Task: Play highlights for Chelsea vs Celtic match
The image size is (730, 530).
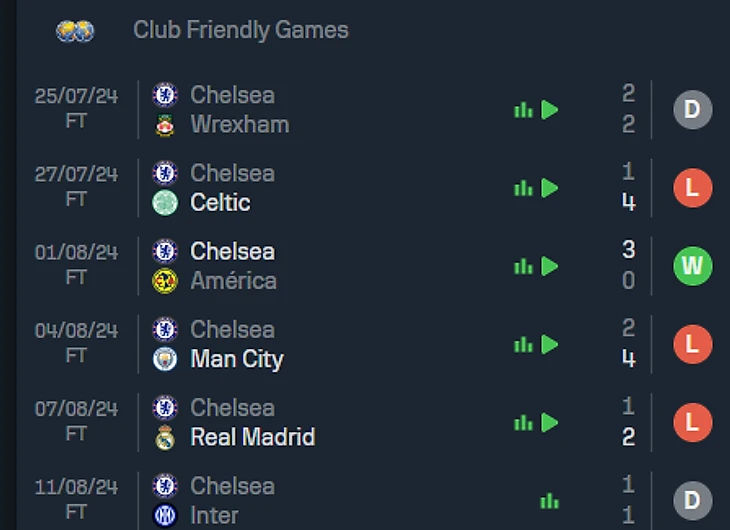Action: (549, 188)
